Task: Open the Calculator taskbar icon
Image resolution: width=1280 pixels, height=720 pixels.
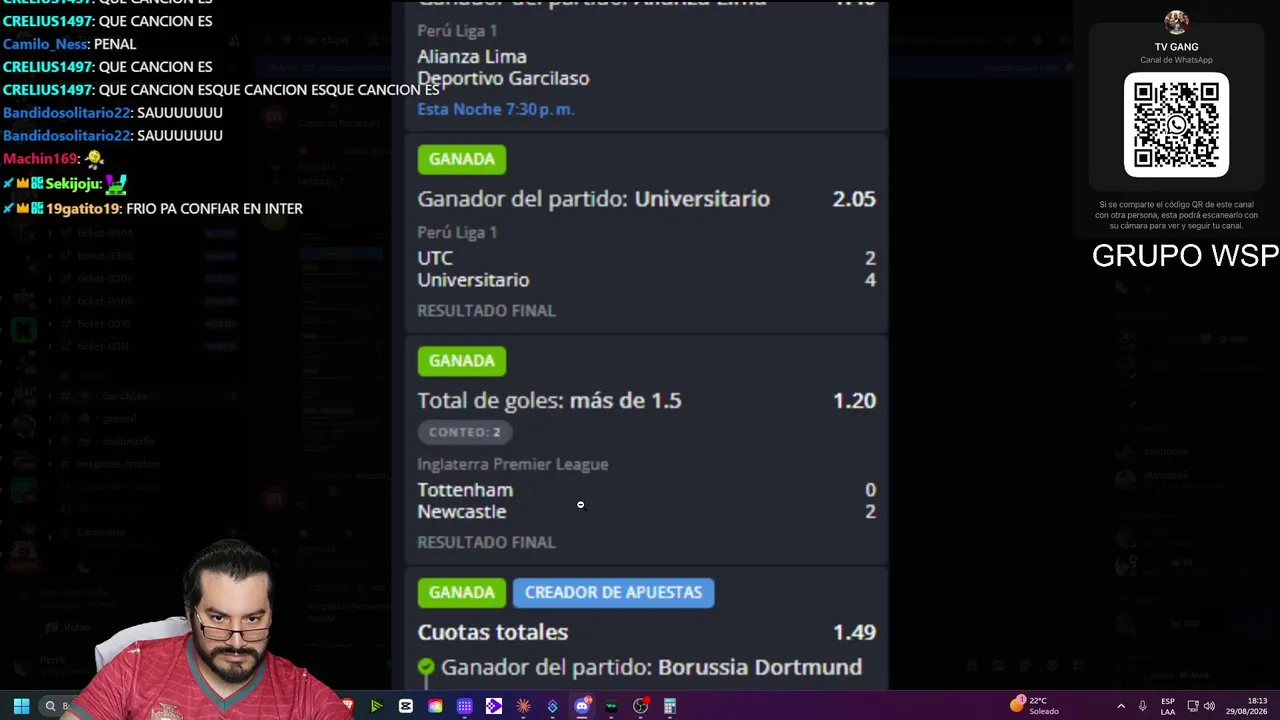Action: [x=670, y=706]
